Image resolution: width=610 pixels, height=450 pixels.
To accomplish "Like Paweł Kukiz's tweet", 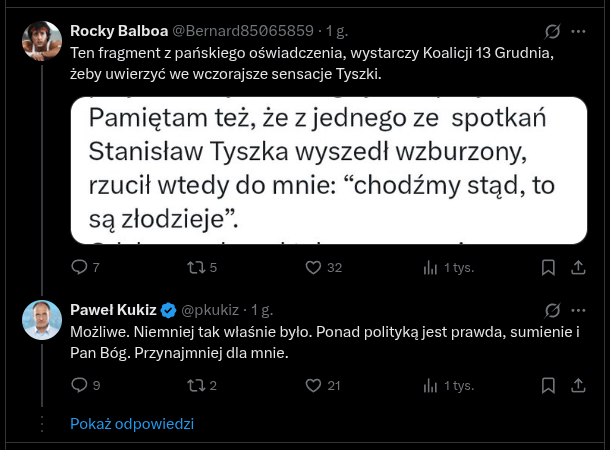I will point(312,385).
